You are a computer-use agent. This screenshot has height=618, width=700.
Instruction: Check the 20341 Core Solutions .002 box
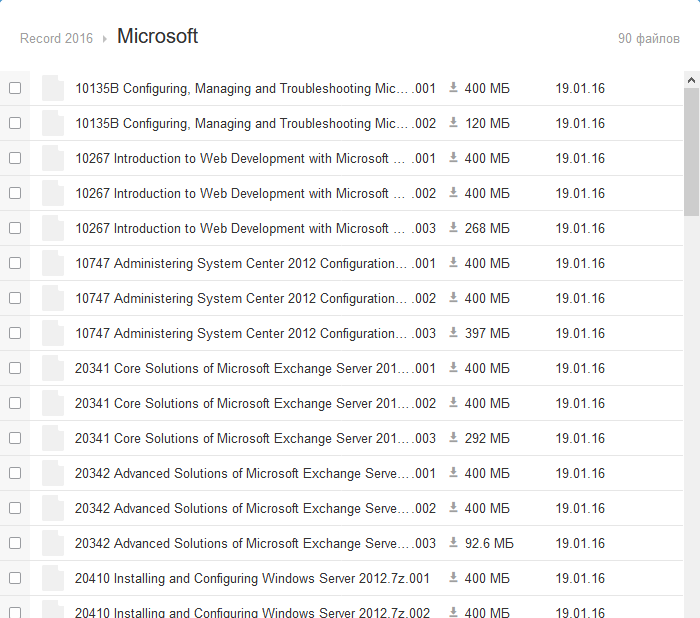click(15, 403)
